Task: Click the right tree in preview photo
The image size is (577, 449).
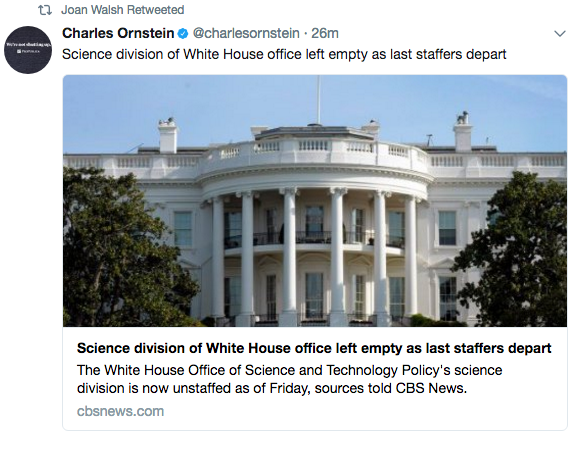Action: 515,250
